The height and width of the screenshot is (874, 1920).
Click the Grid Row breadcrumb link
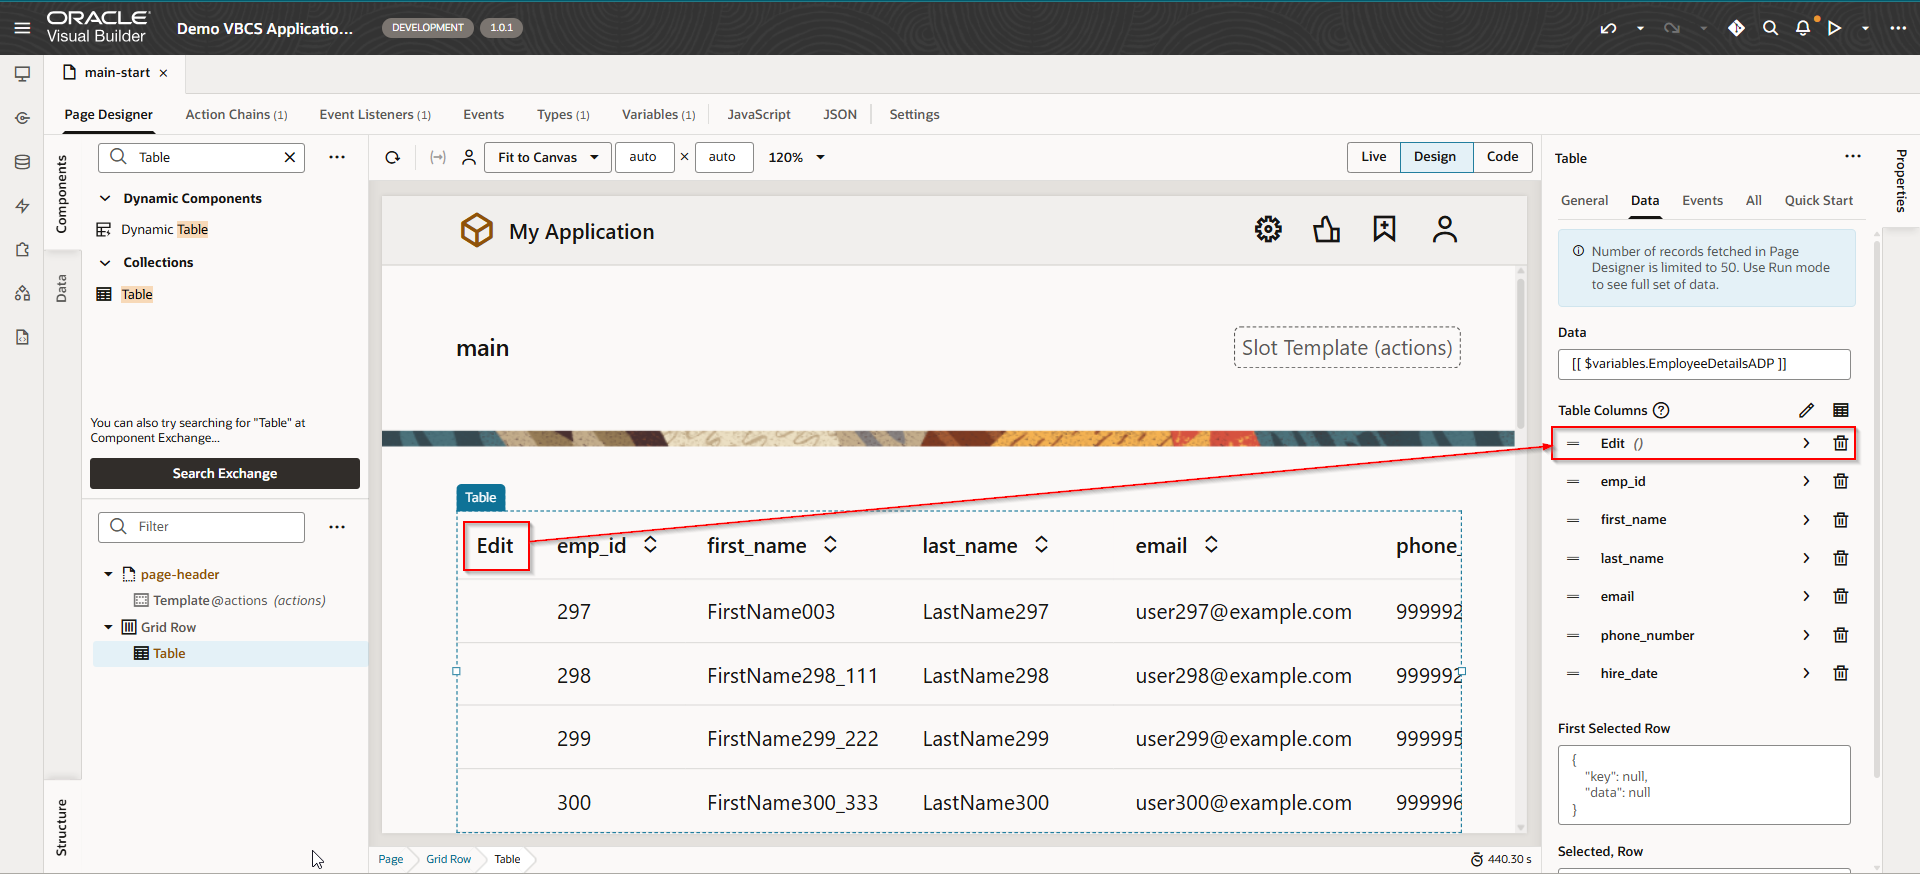tap(448, 859)
